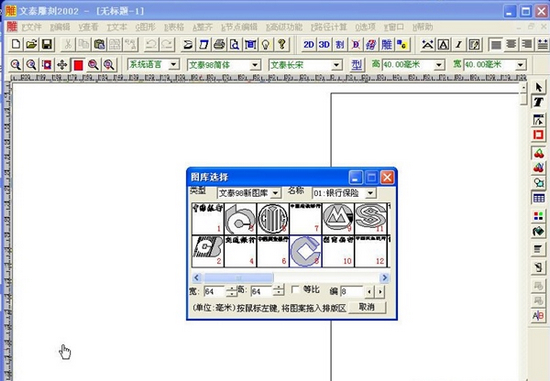Click the red rectangle tool in right toolbar
The image size is (550, 381).
[x=538, y=135]
